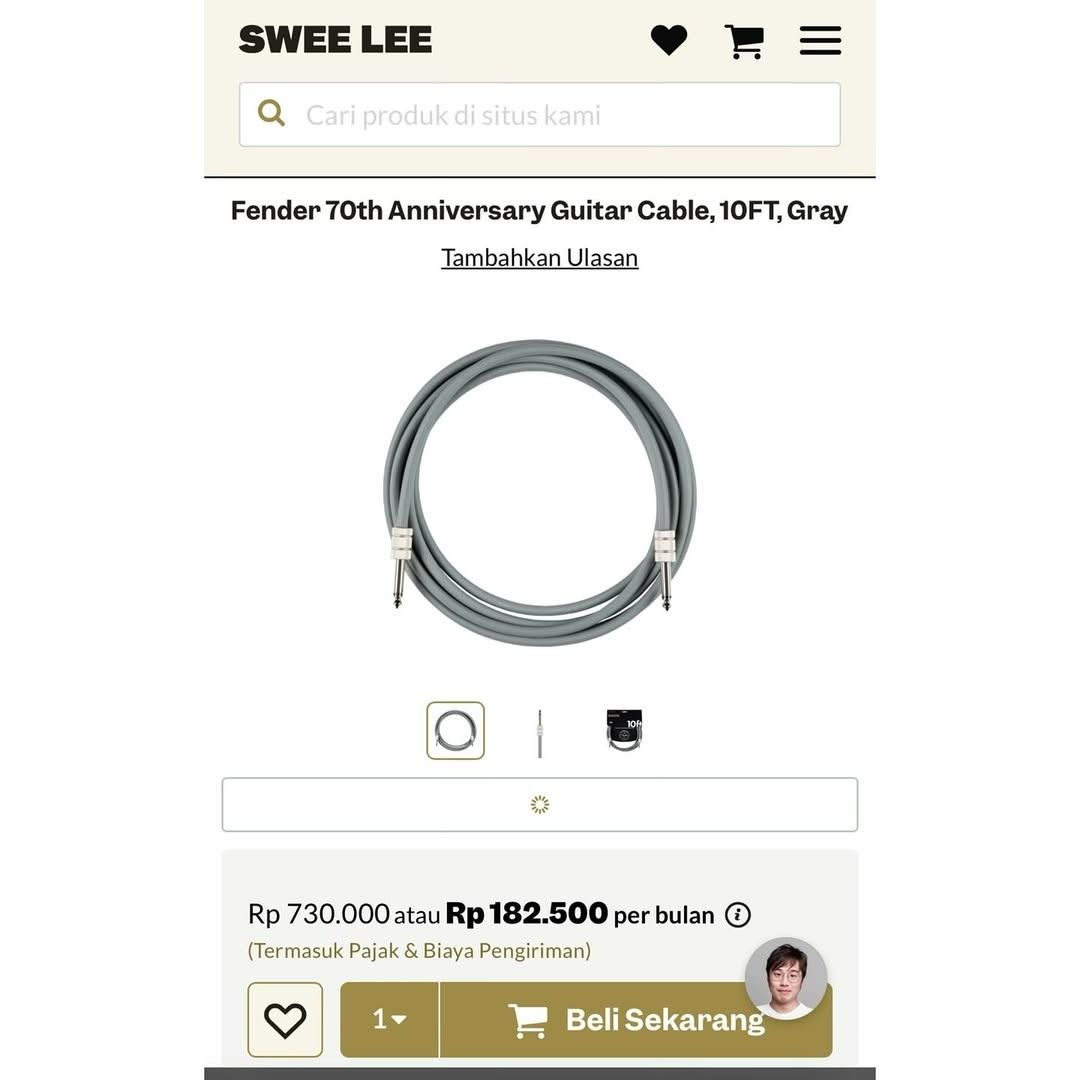Open the installment info icon beside 'per bulan'

tap(738, 915)
